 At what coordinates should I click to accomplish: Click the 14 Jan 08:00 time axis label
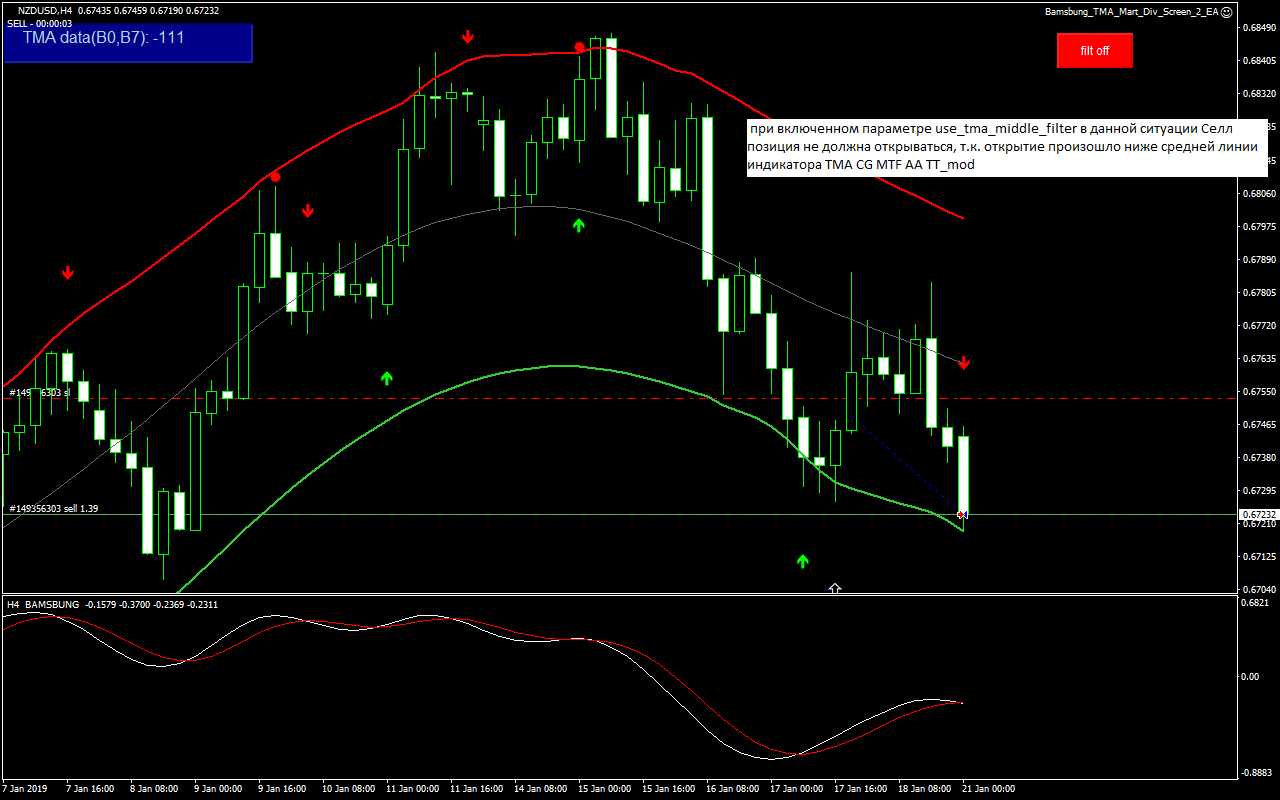coord(541,789)
